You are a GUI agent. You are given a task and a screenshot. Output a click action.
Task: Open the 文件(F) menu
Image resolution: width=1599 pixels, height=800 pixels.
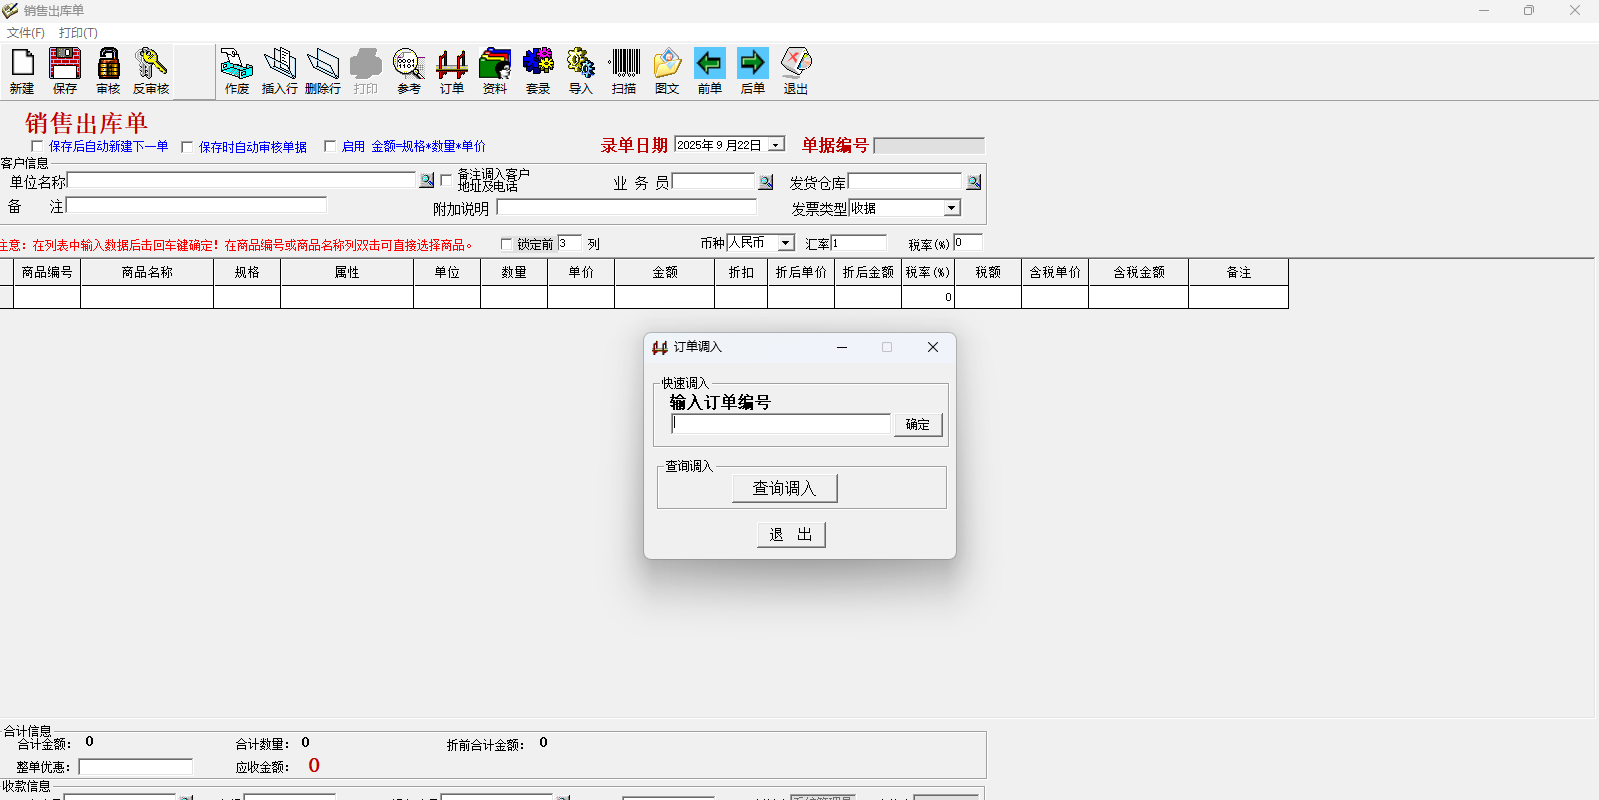pyautogui.click(x=25, y=33)
